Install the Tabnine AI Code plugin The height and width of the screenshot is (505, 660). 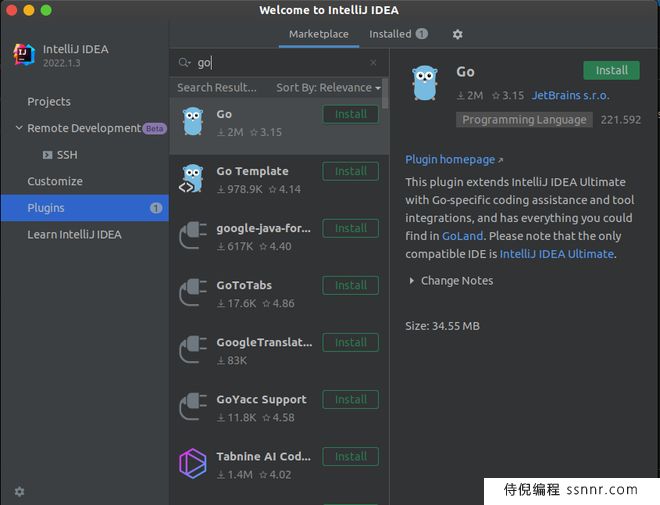tap(351, 457)
